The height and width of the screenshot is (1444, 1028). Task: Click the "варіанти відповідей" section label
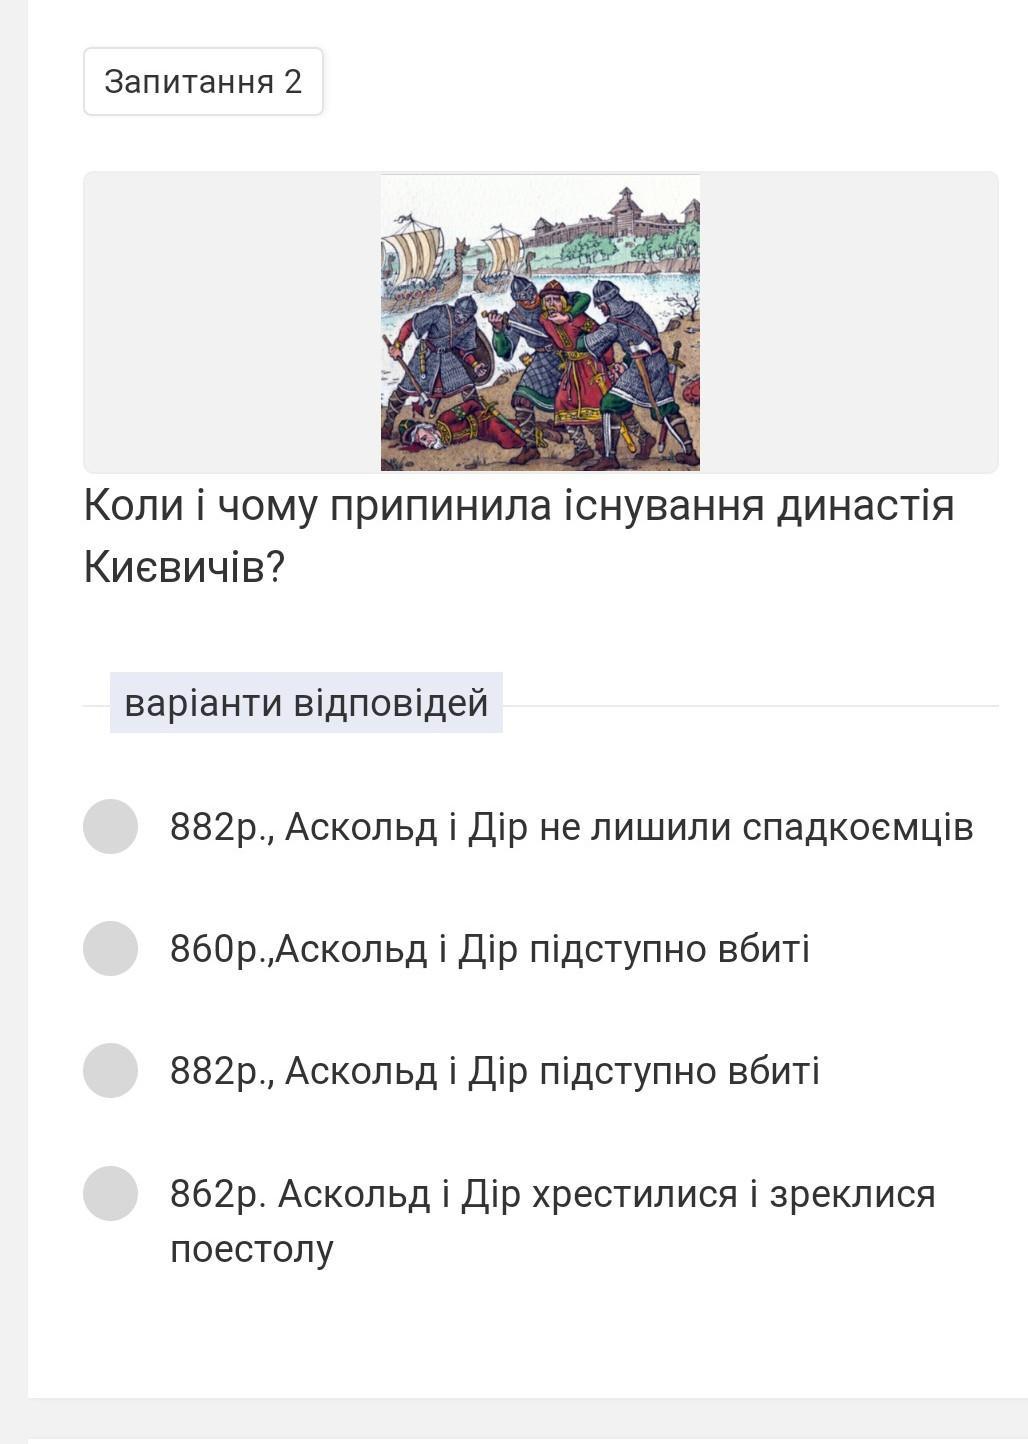(x=306, y=703)
